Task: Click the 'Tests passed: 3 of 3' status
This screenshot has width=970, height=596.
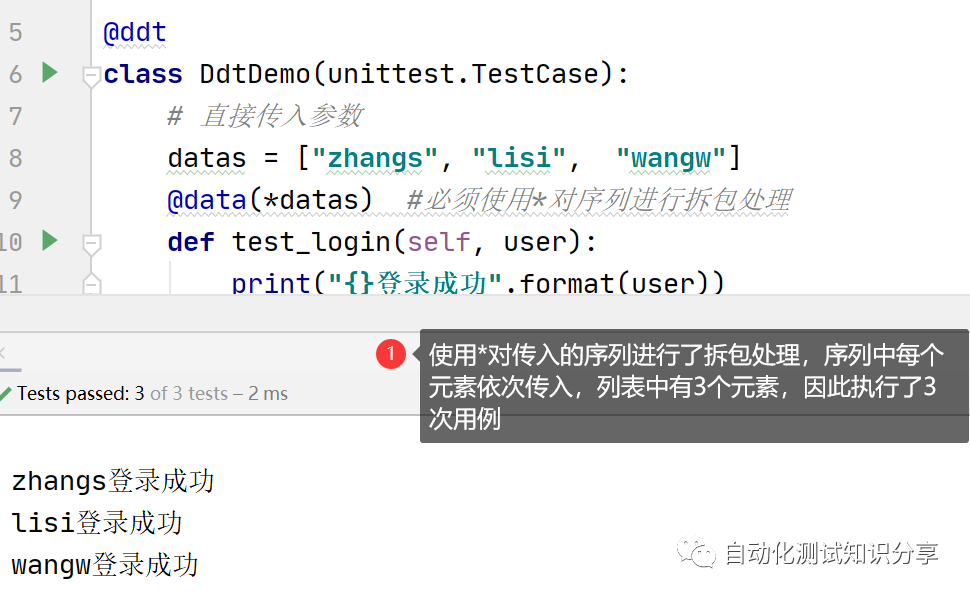Action: 152,394
